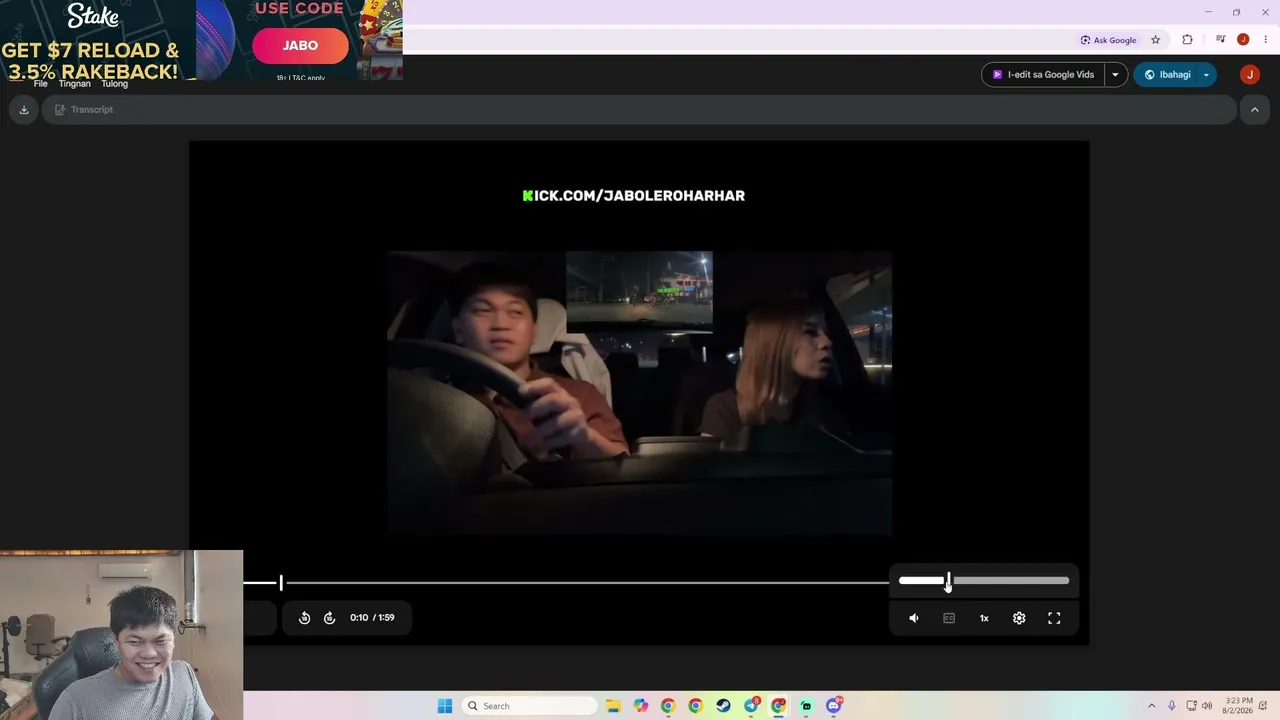Viewport: 1280px width, 720px height.
Task: Open the Chrome profile avatar
Action: (x=1243, y=40)
